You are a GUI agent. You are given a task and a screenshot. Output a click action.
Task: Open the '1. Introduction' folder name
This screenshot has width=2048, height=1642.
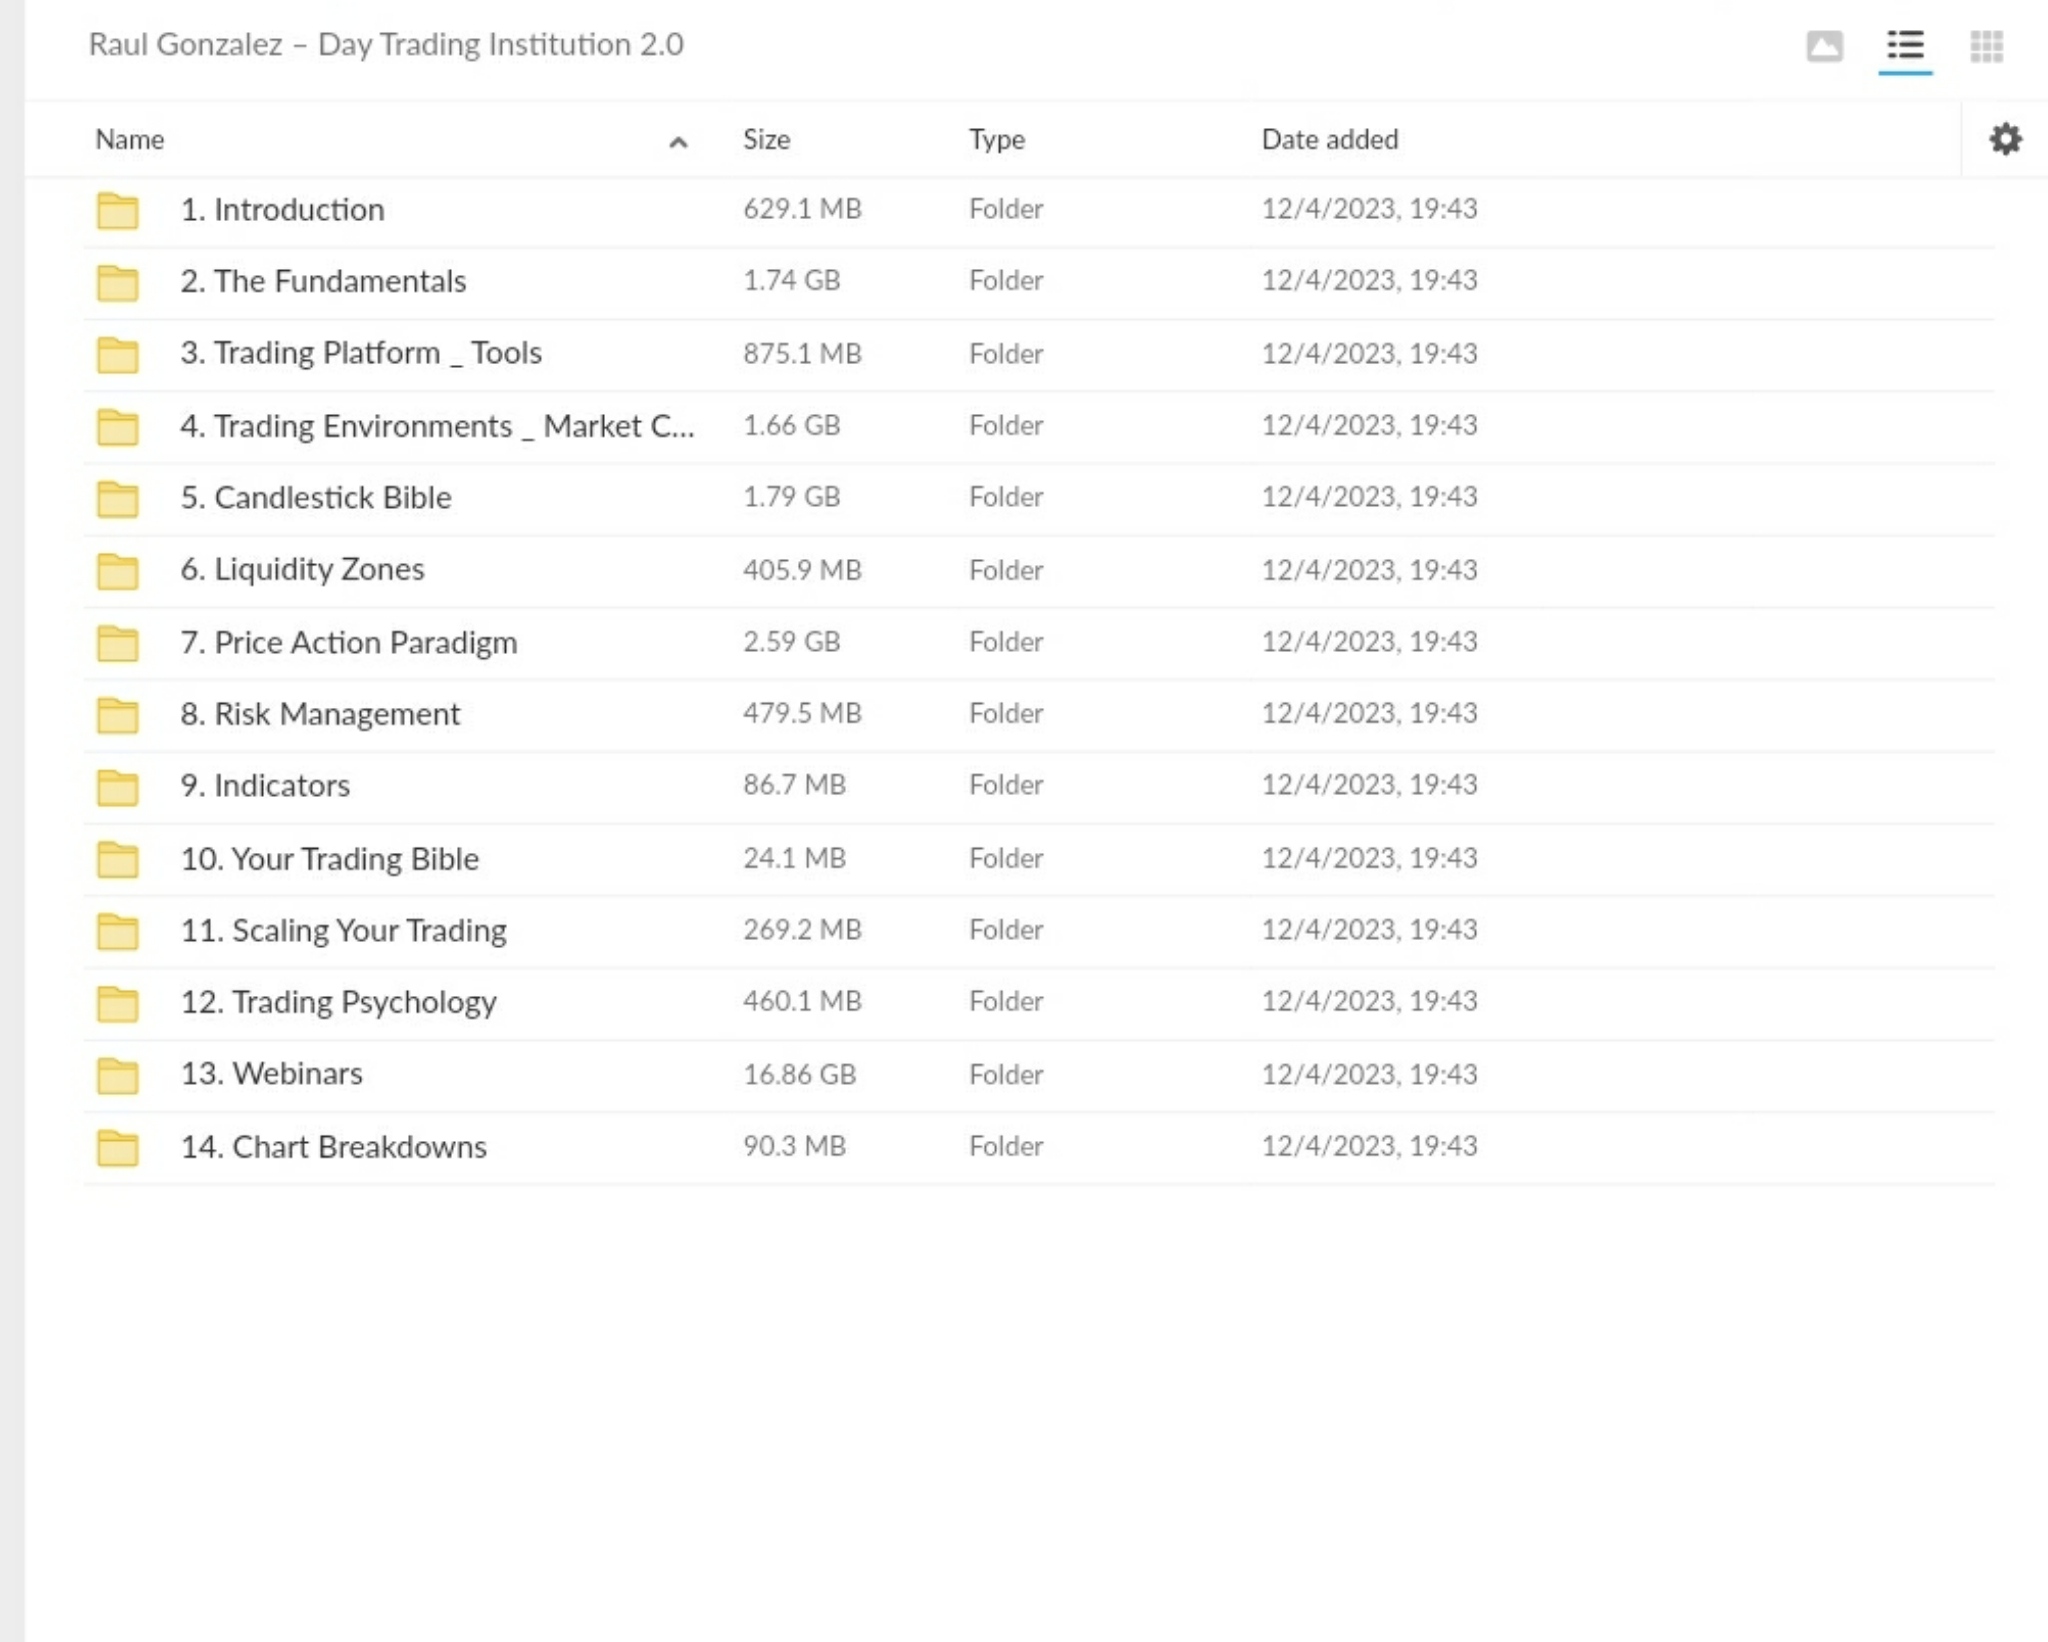(282, 209)
